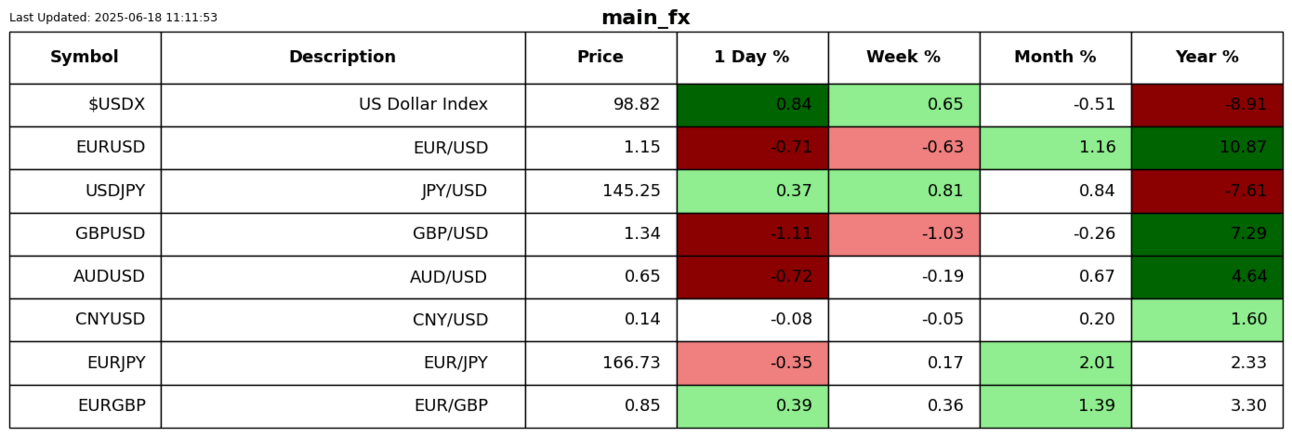1292x437 pixels.
Task: Click the CNYUSD symbol cell
Action: [x=85, y=320]
